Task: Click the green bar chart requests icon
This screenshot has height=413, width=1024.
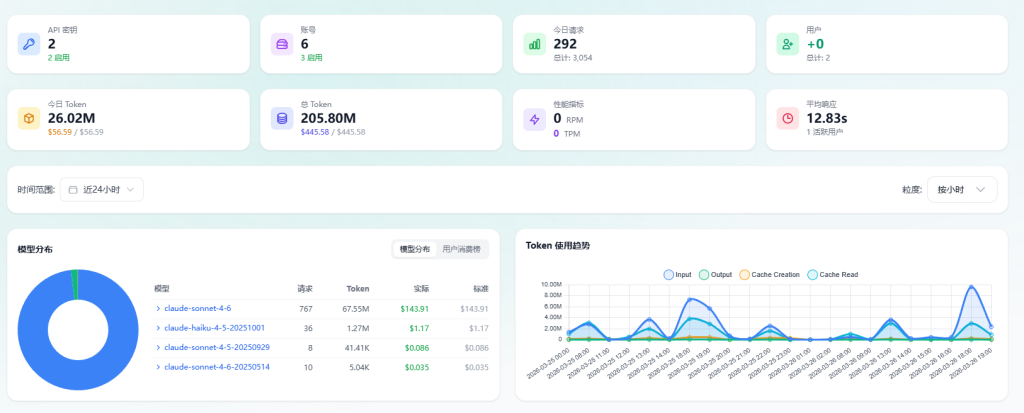Action: pyautogui.click(x=535, y=44)
